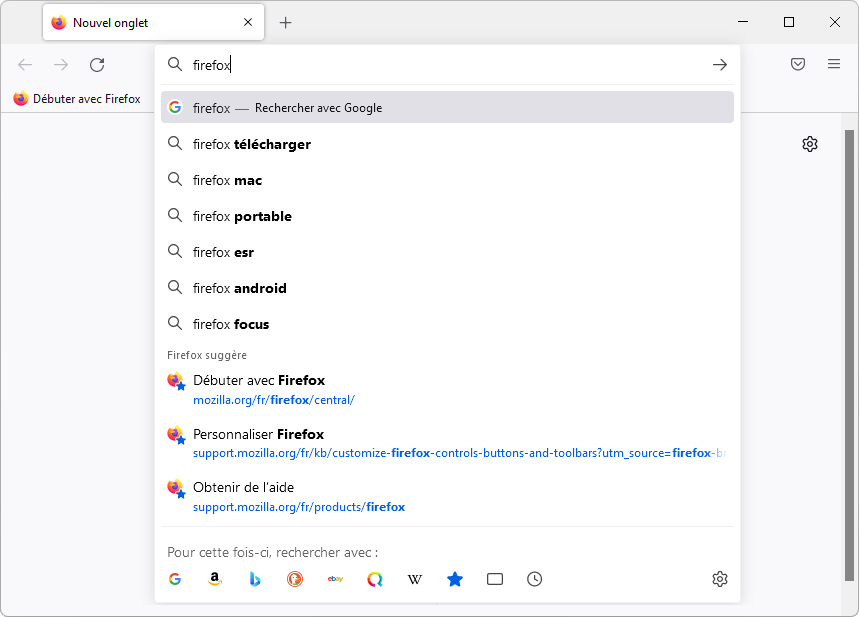The width and height of the screenshot is (859, 617).
Task: Reload the current page
Action: pos(97,65)
